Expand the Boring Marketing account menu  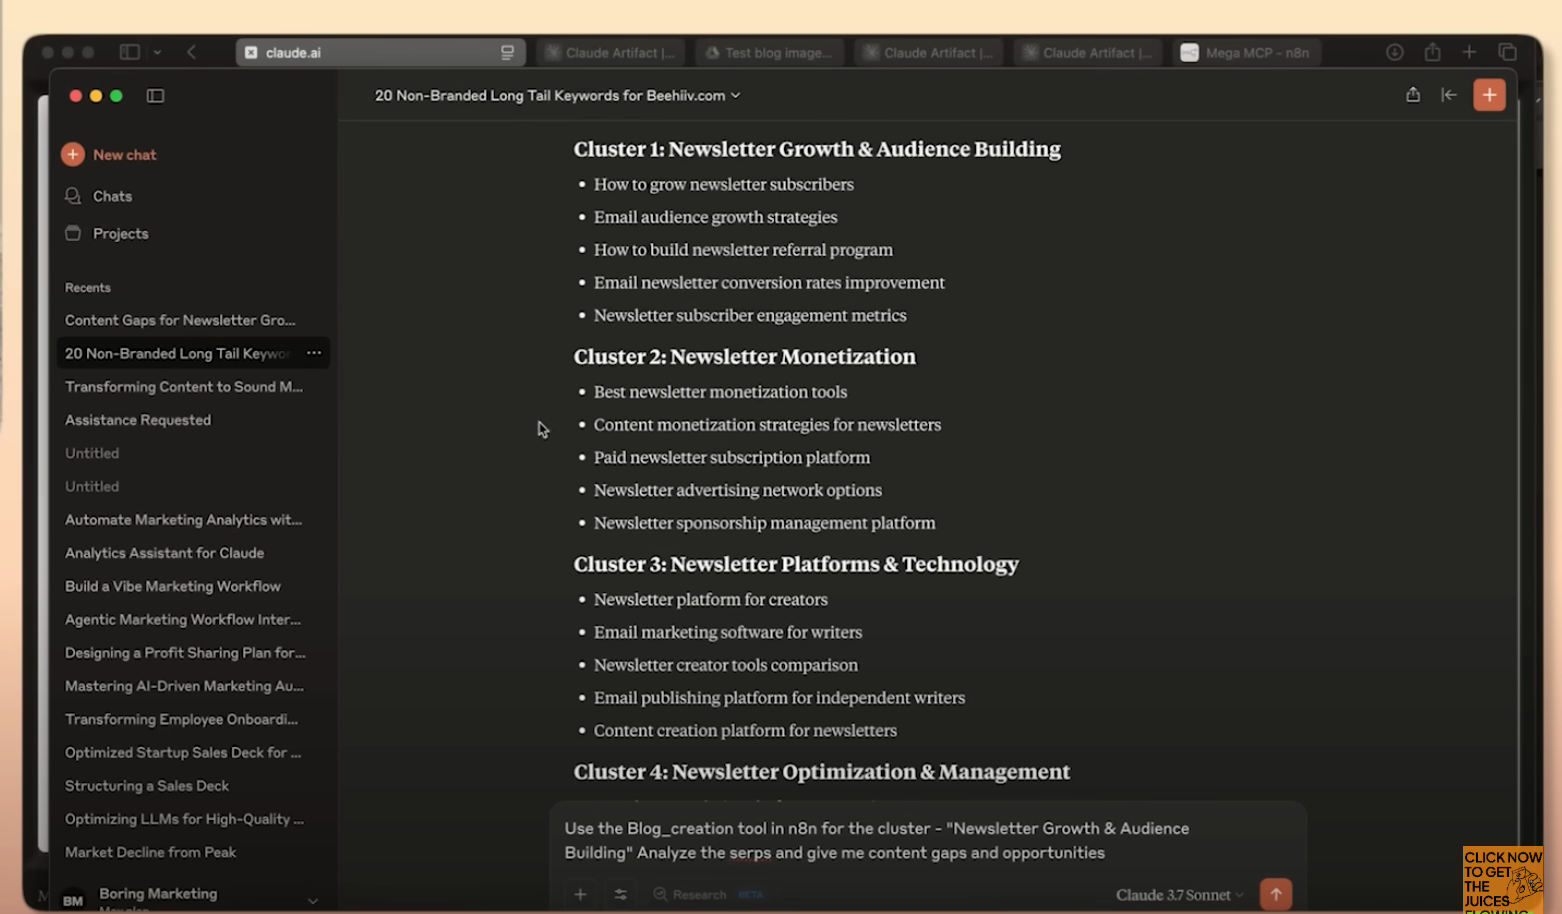coord(313,900)
